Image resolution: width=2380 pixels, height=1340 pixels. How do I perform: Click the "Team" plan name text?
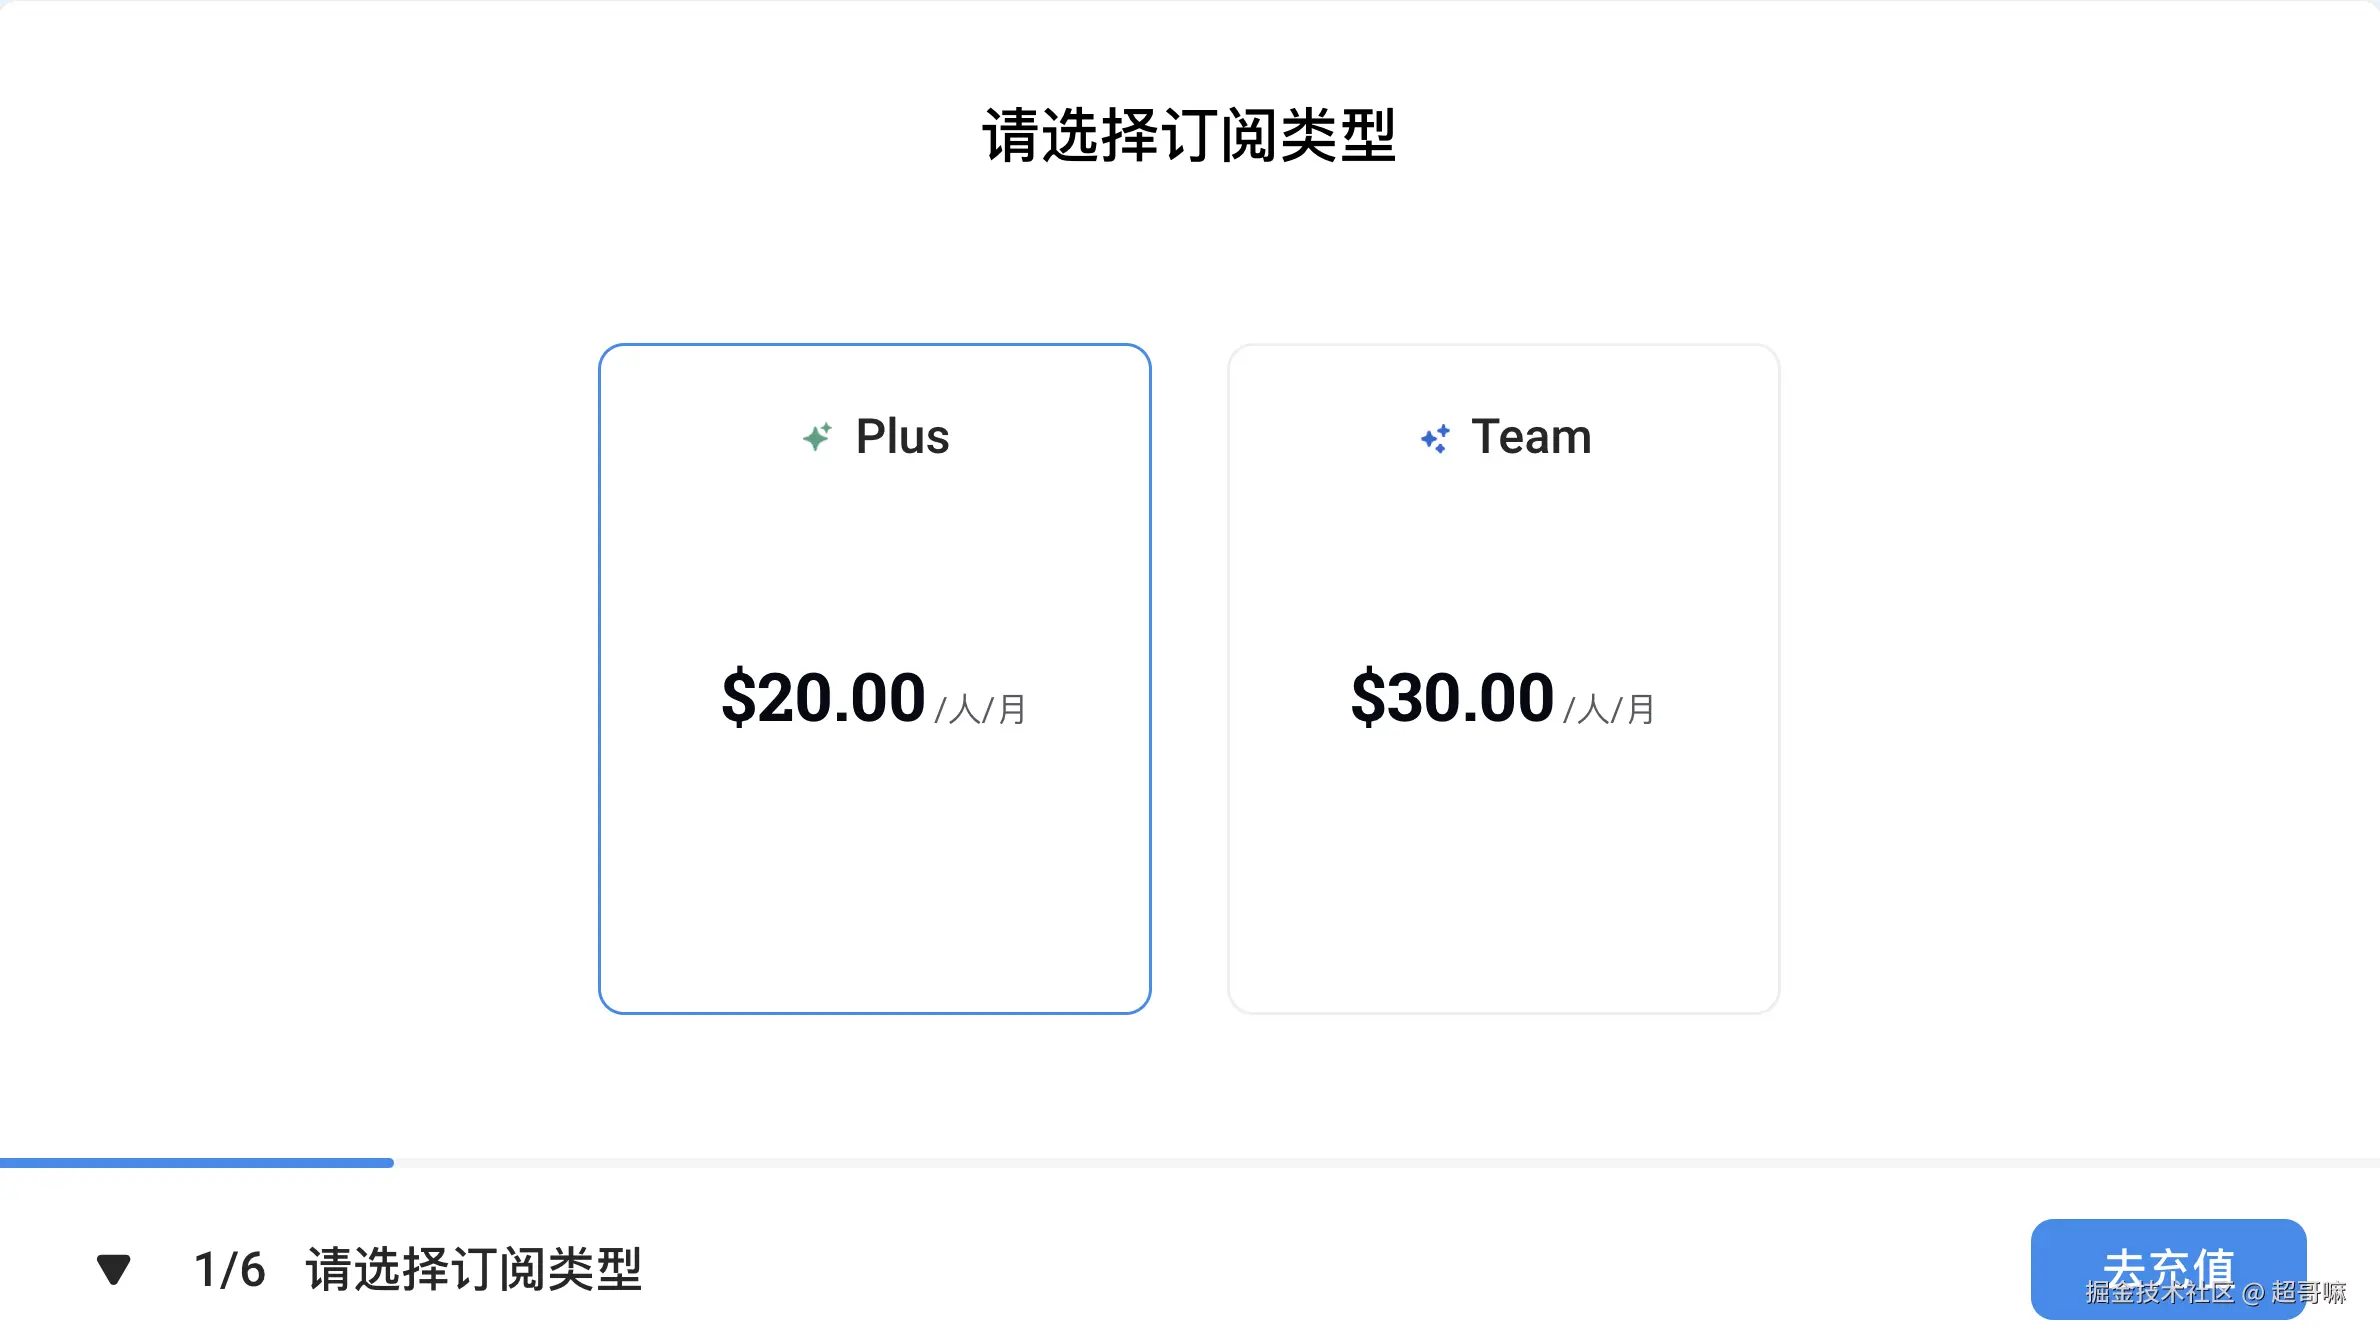(x=1531, y=437)
